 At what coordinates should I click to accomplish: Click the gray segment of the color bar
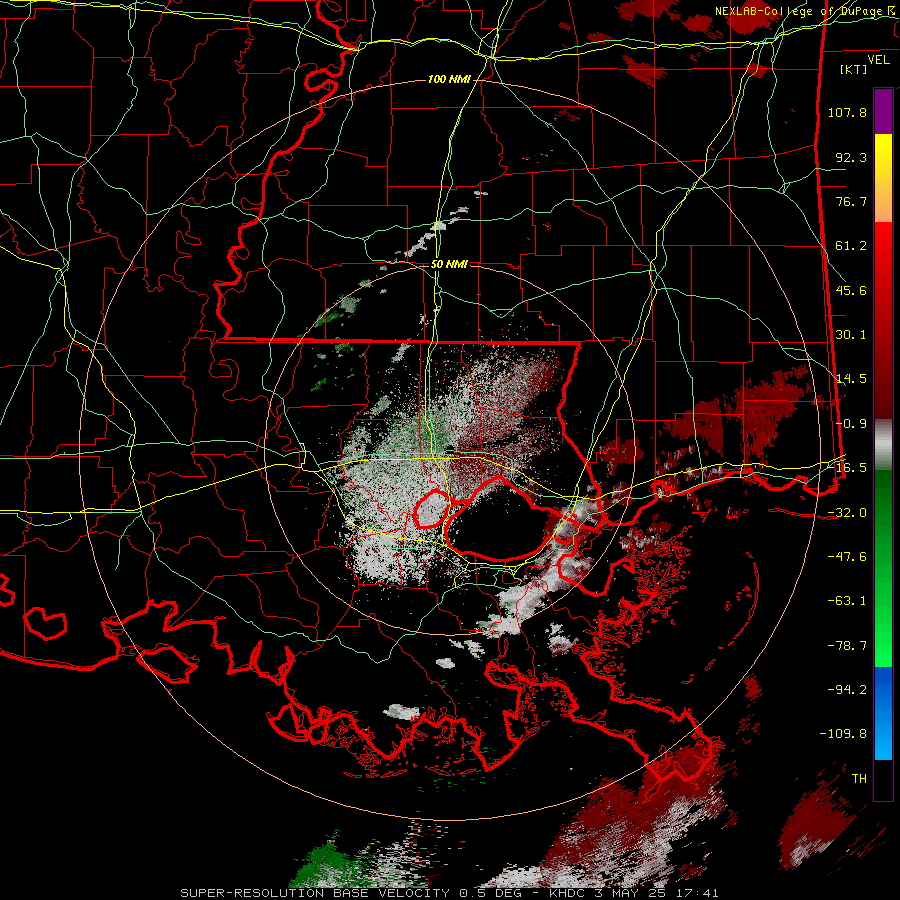click(x=883, y=445)
